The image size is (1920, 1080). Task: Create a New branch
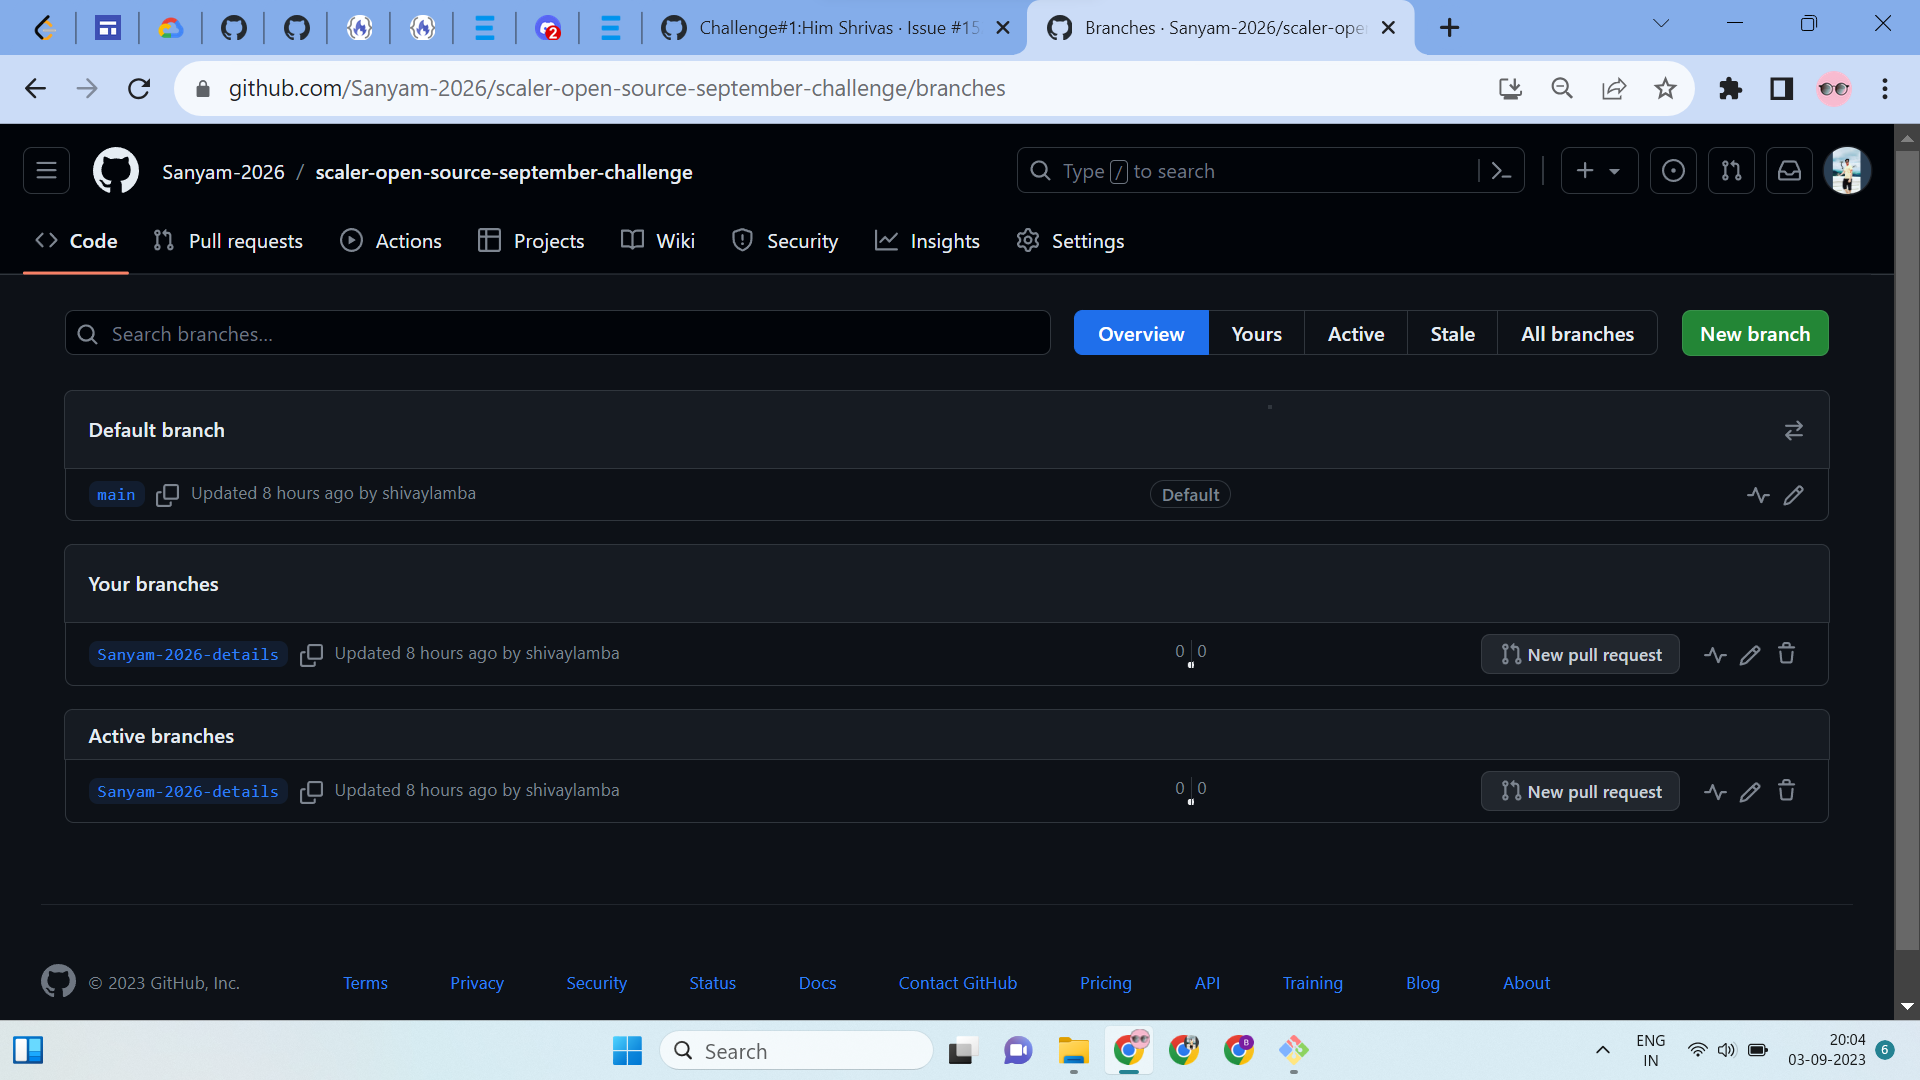[1754, 333]
